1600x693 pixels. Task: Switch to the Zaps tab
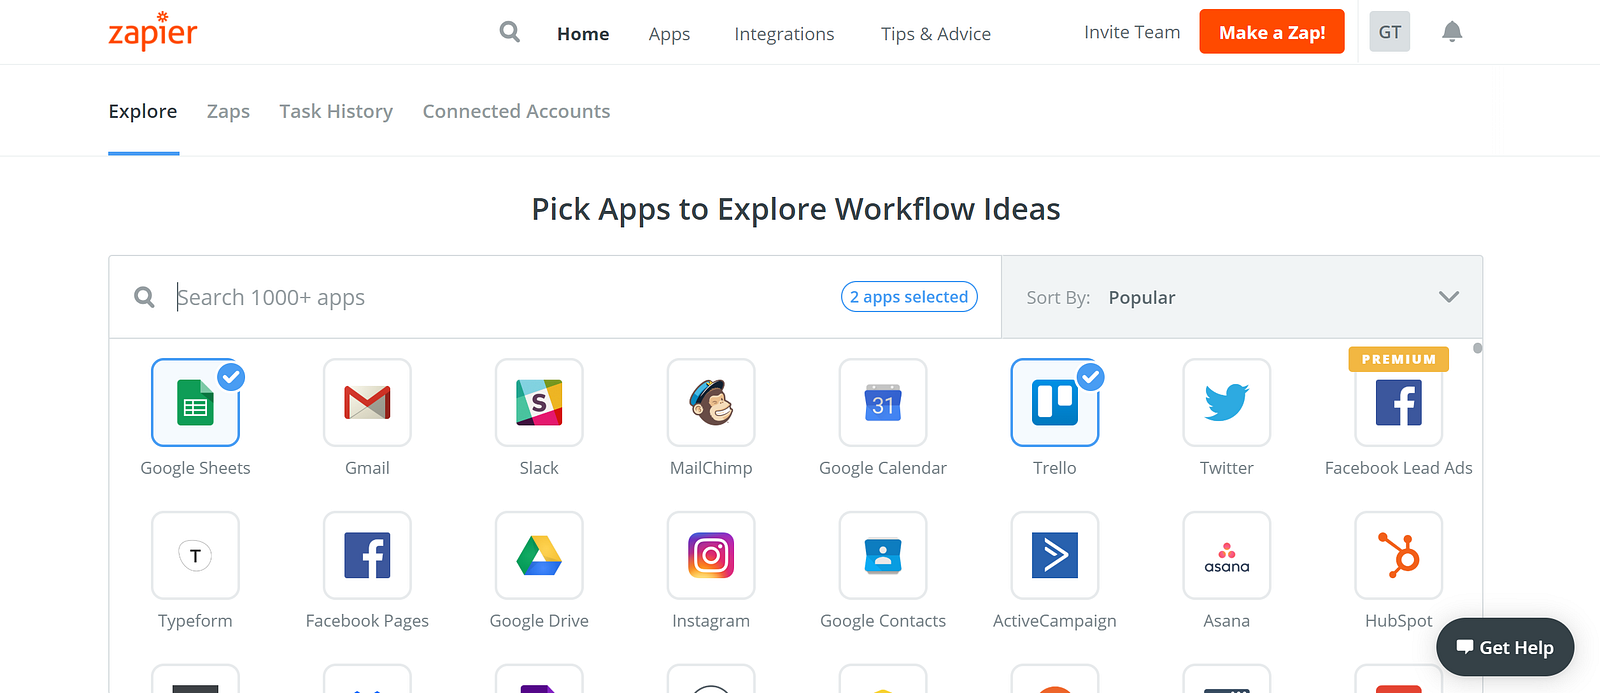coord(228,111)
